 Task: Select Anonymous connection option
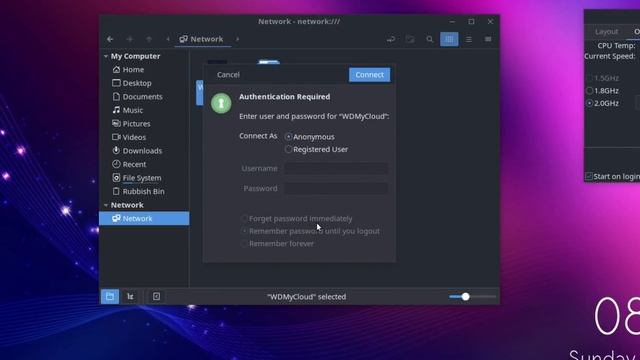coord(310,137)
